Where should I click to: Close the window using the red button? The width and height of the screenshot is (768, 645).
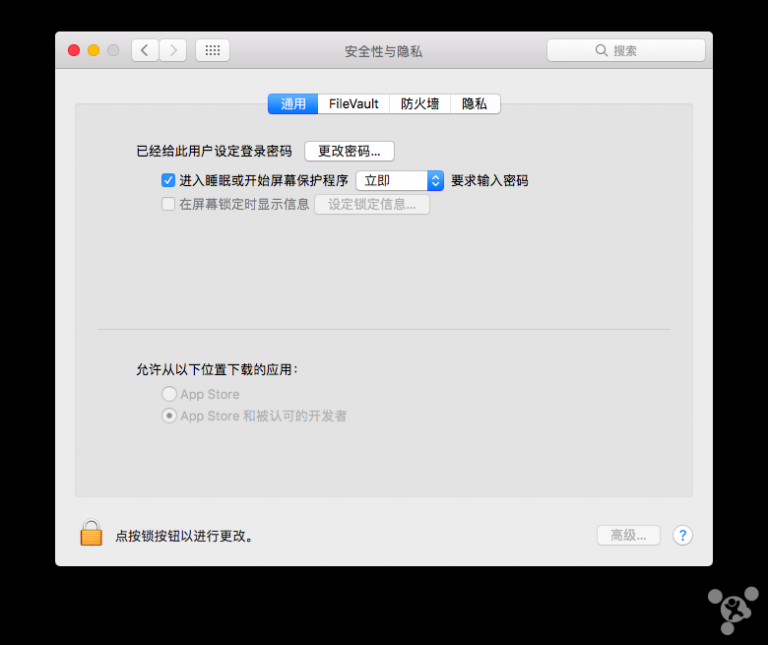pyautogui.click(x=74, y=50)
